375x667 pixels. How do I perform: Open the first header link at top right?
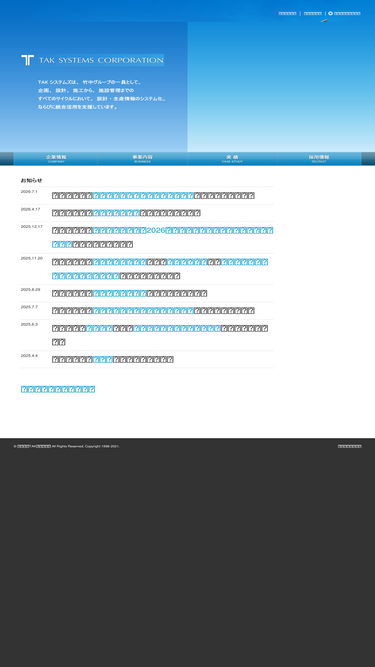[x=287, y=13]
